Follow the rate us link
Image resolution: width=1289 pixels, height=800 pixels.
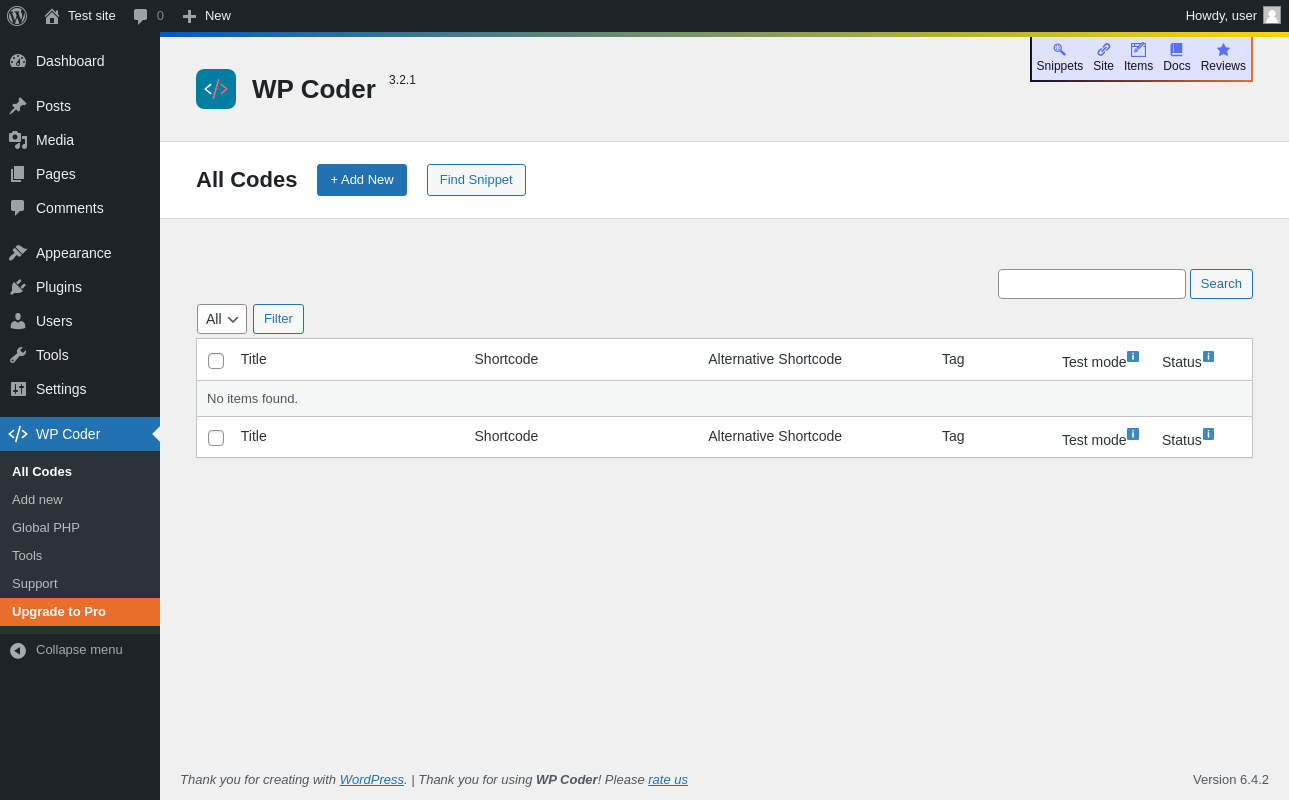pyautogui.click(x=668, y=779)
